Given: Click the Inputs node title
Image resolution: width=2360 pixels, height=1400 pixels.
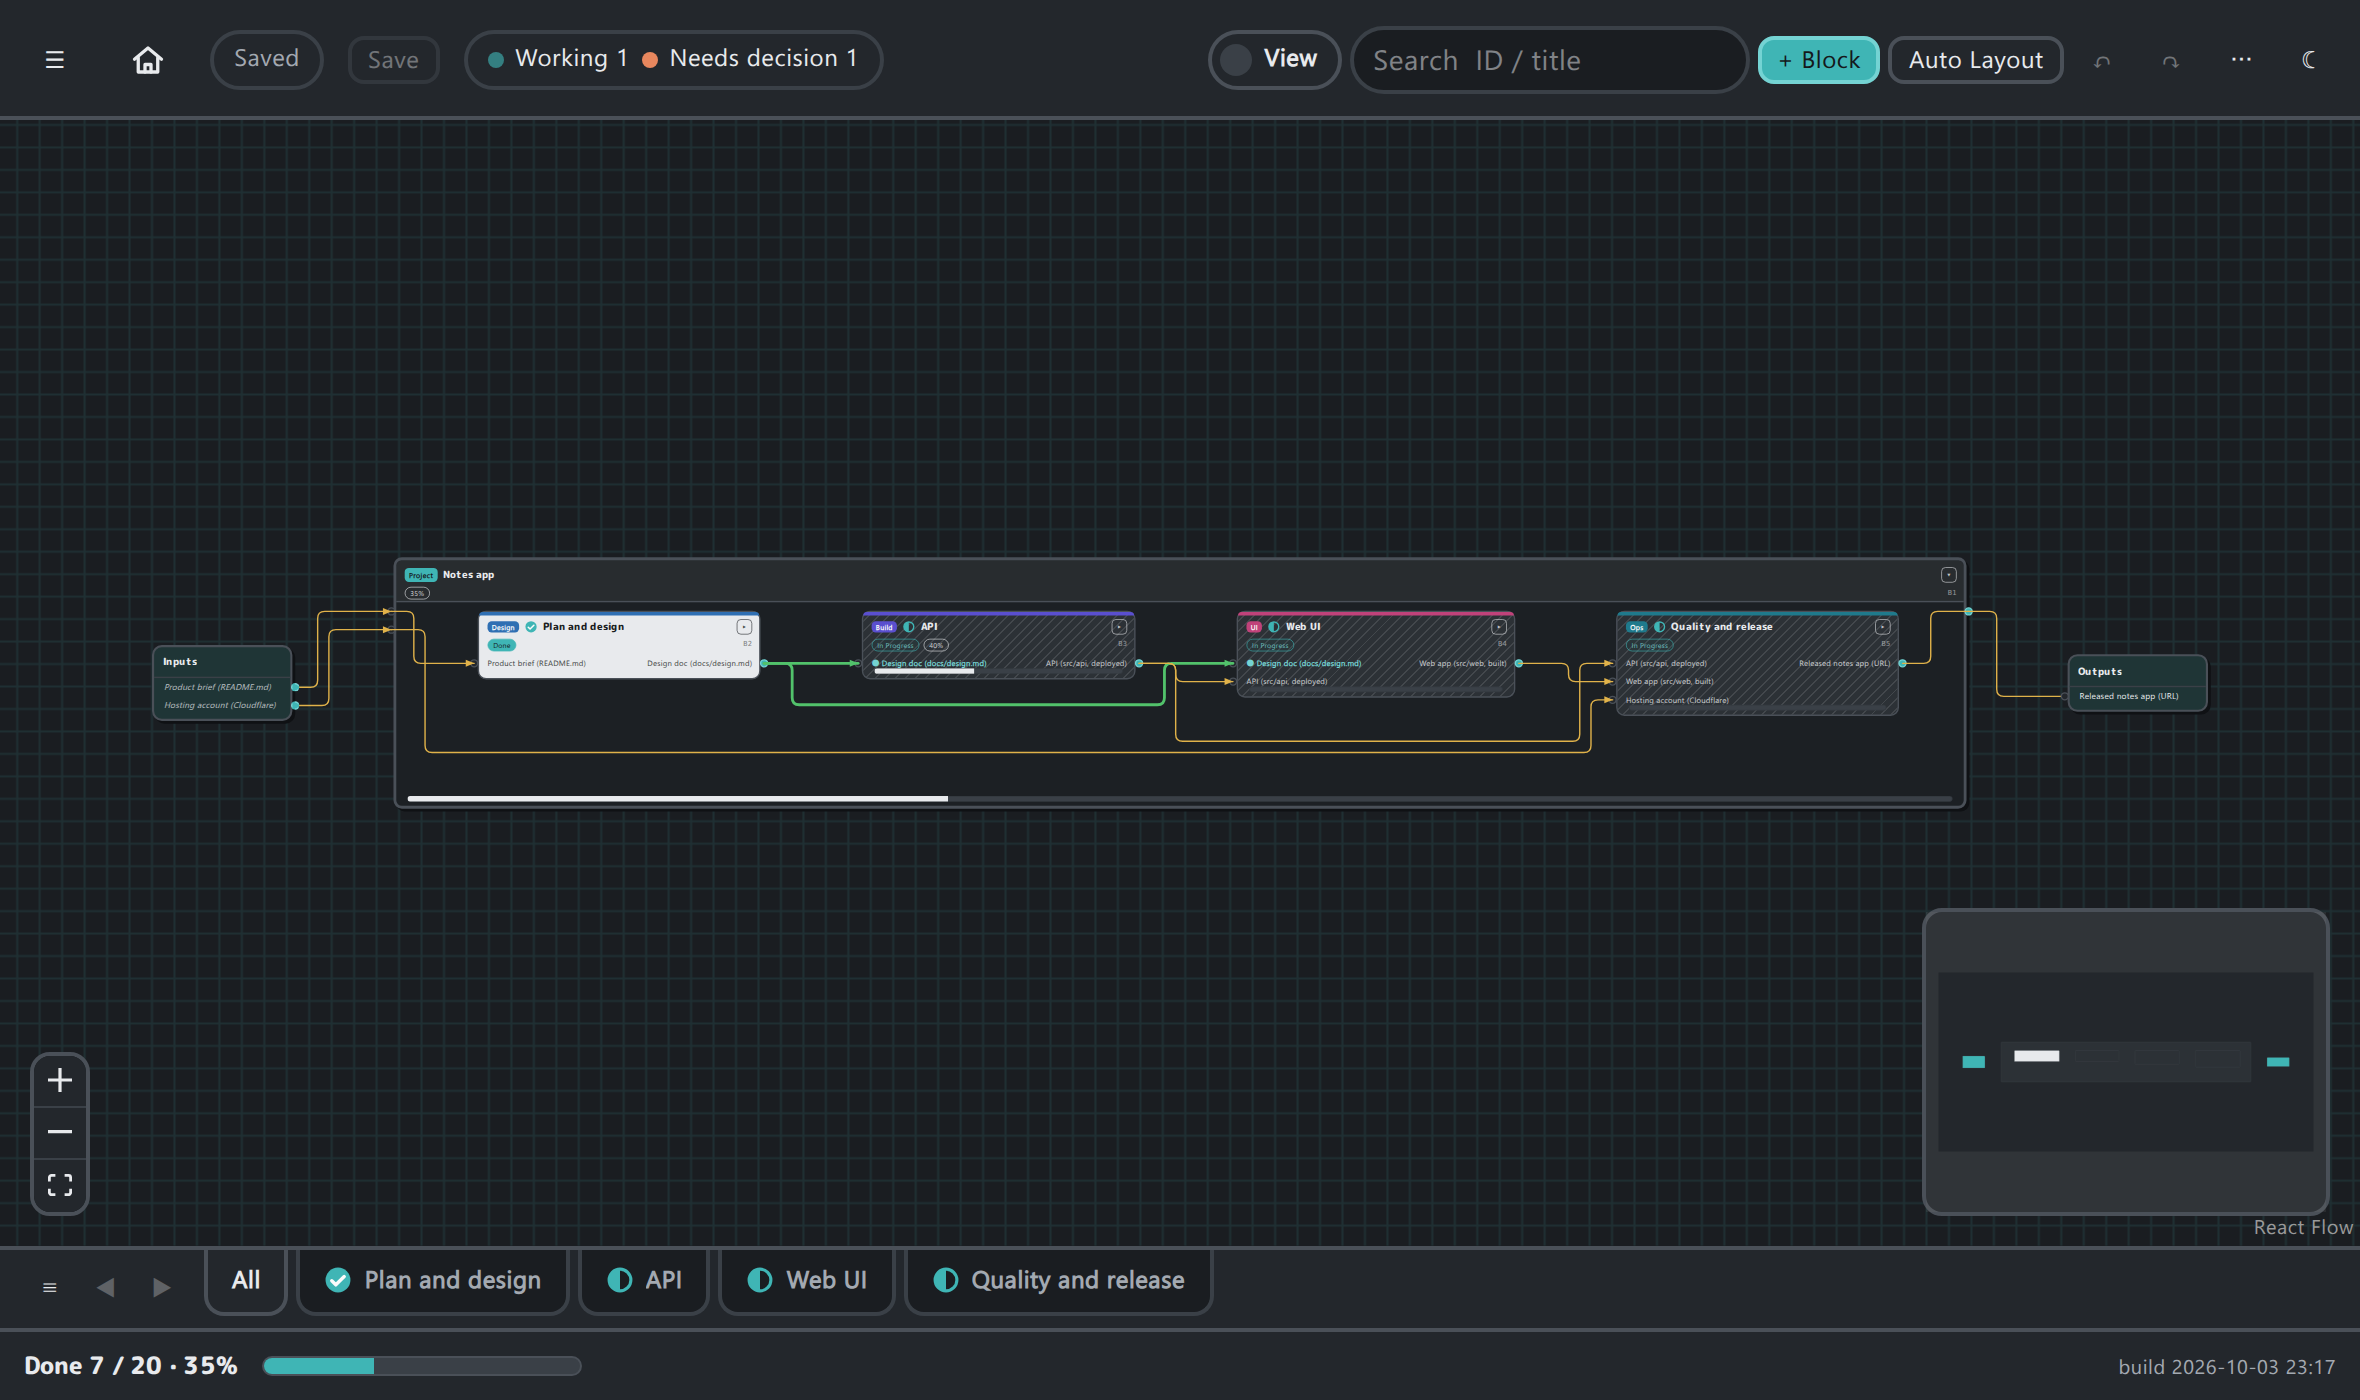Looking at the screenshot, I should (x=180, y=662).
